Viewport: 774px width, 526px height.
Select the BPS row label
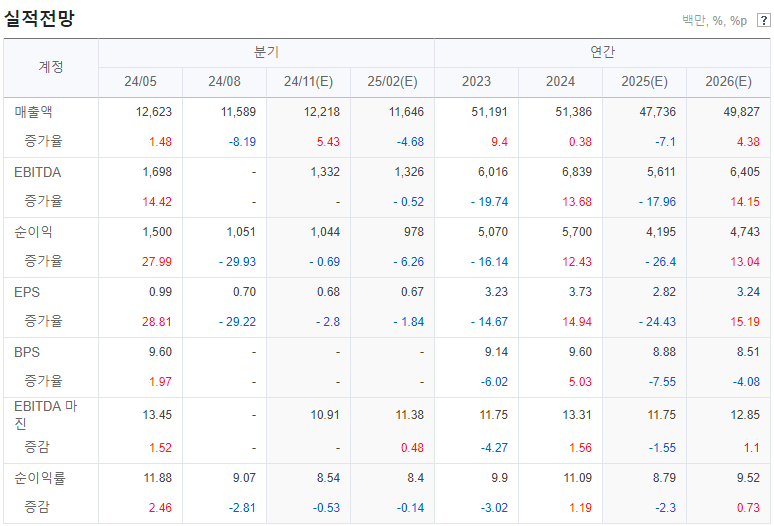(27, 352)
